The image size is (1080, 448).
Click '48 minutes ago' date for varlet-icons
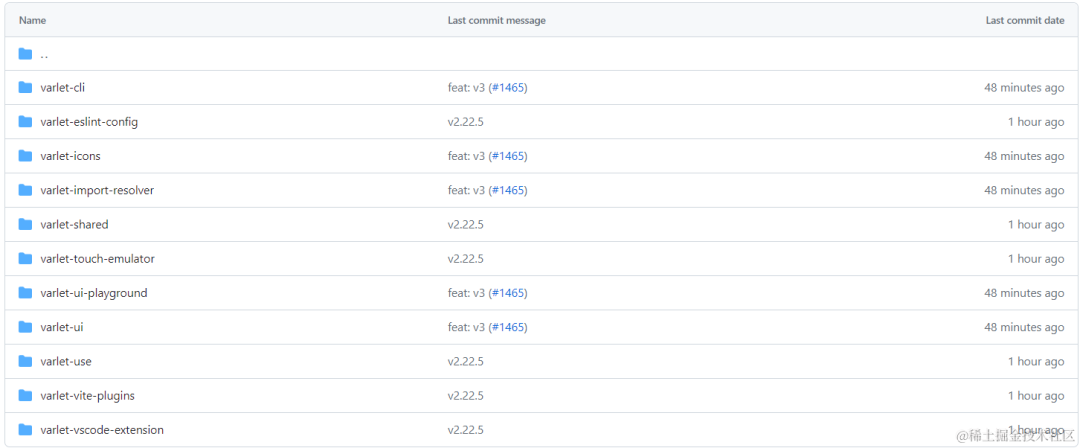pos(1024,156)
